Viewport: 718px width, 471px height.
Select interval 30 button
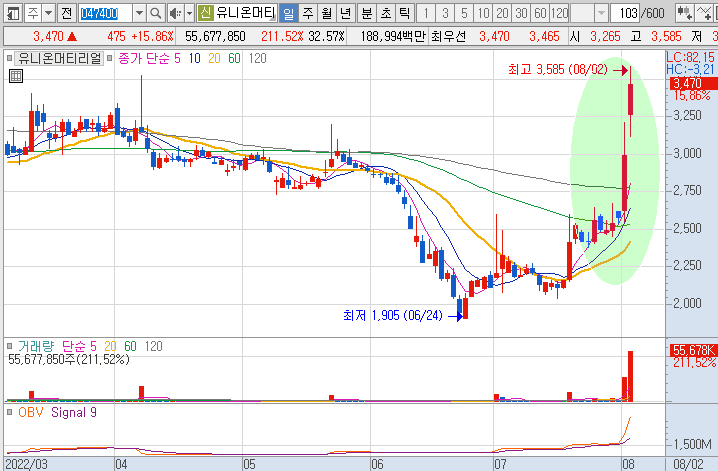point(522,13)
